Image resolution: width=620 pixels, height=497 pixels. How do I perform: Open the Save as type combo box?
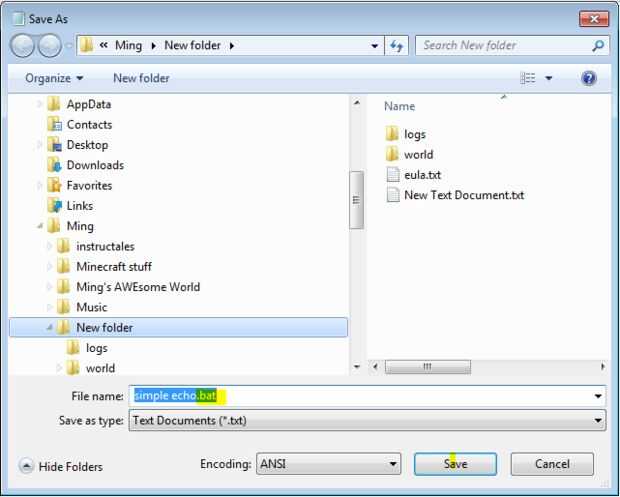click(367, 420)
